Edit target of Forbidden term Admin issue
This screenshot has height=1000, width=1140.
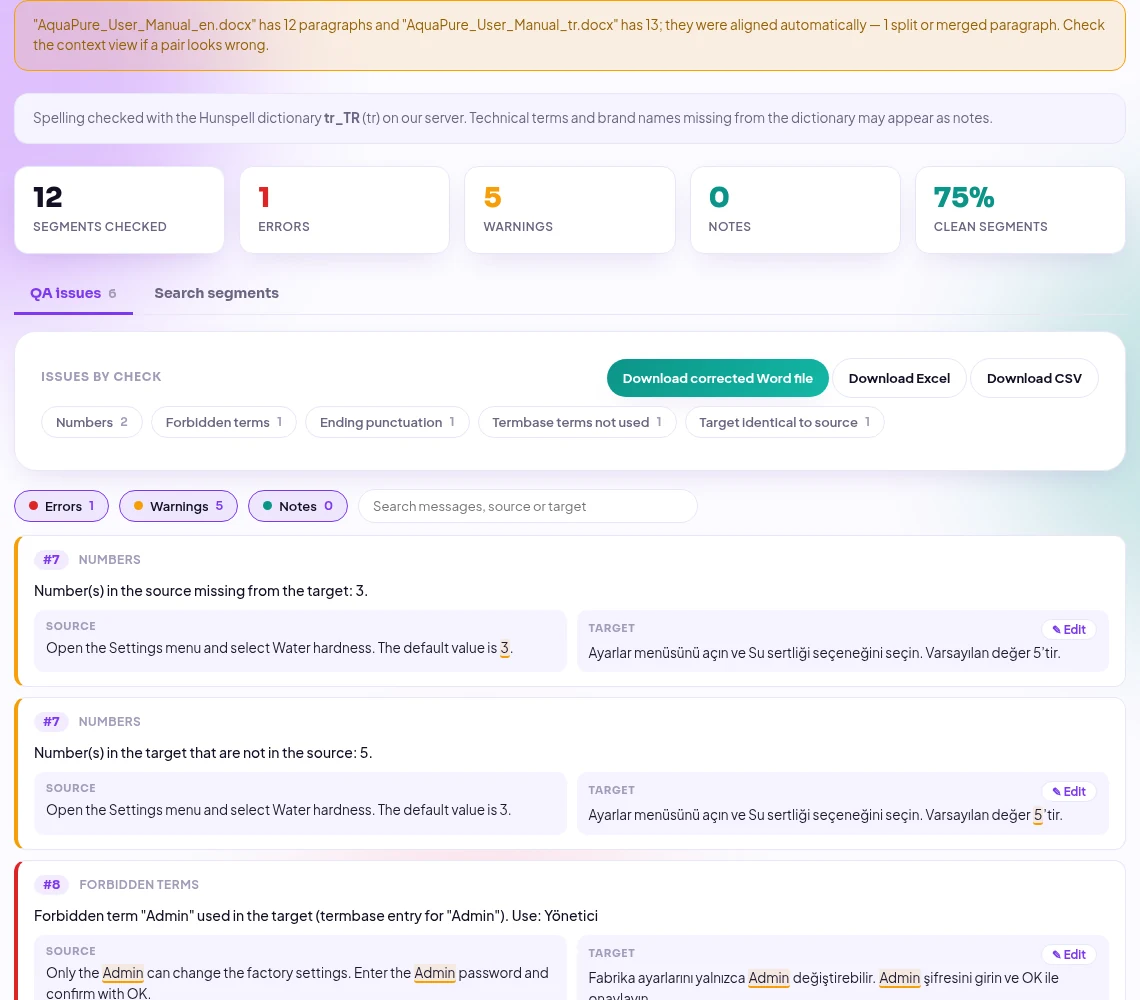pyautogui.click(x=1069, y=955)
